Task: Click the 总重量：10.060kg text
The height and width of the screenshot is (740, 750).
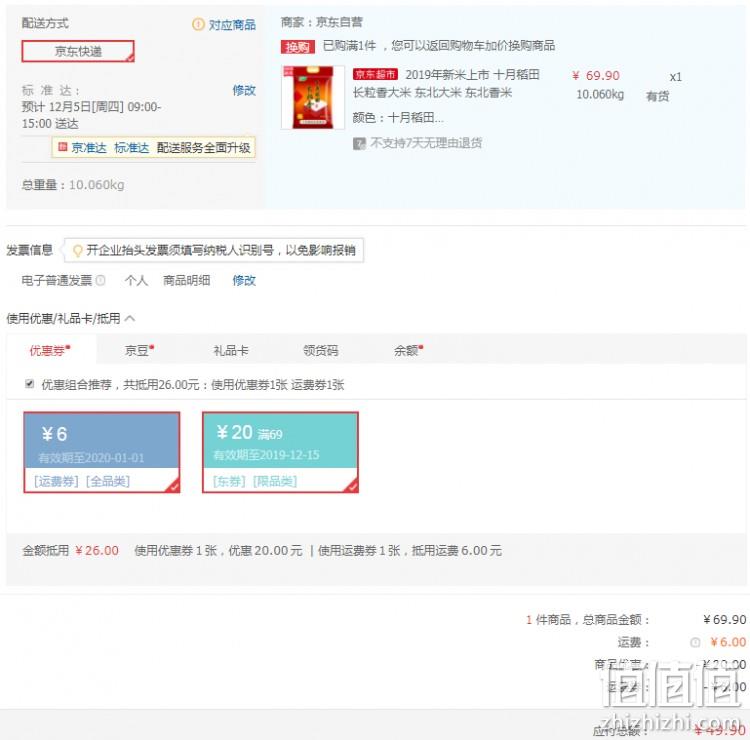Action: click(73, 185)
